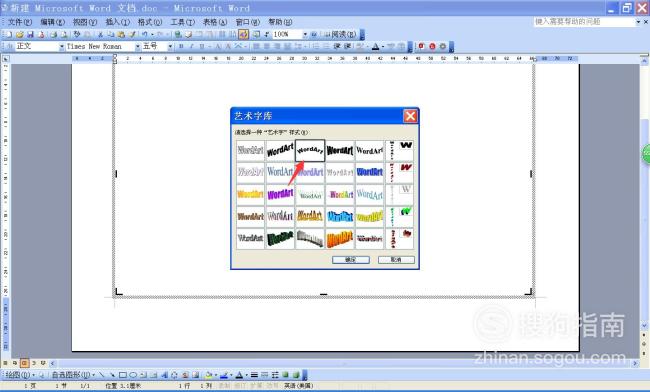Screen dimensions: 650x392
Task: Pick the purple WordArt style thumbnail
Action: (x=280, y=194)
